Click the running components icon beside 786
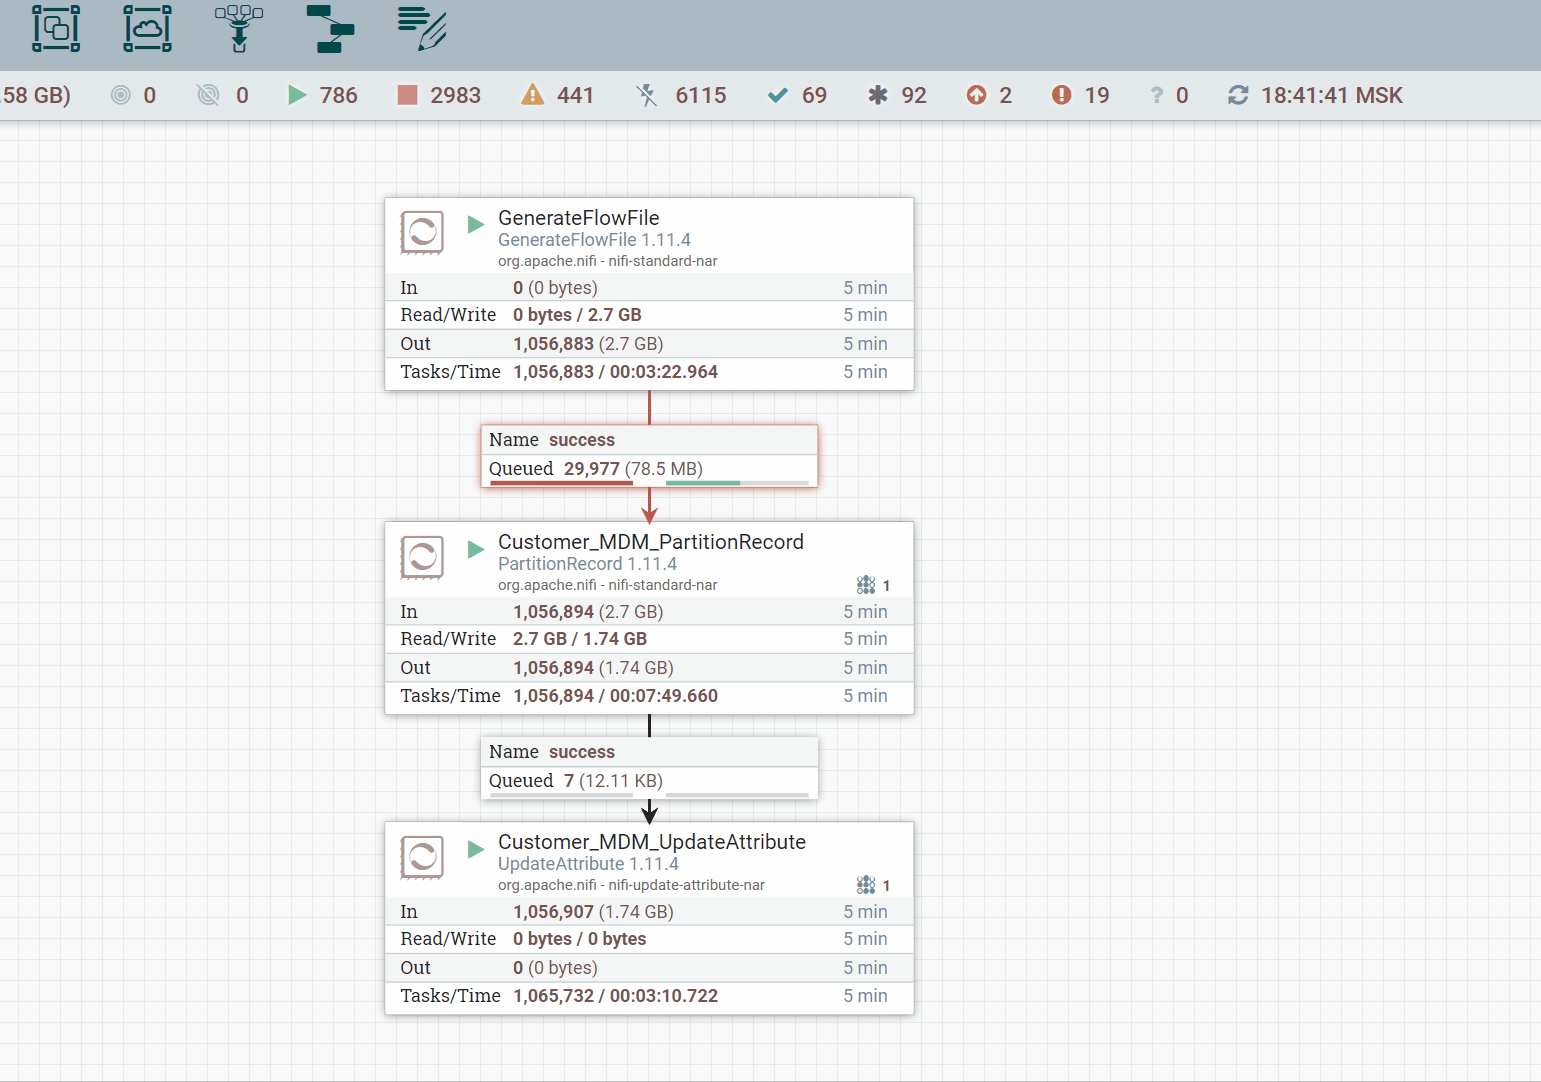 point(297,95)
